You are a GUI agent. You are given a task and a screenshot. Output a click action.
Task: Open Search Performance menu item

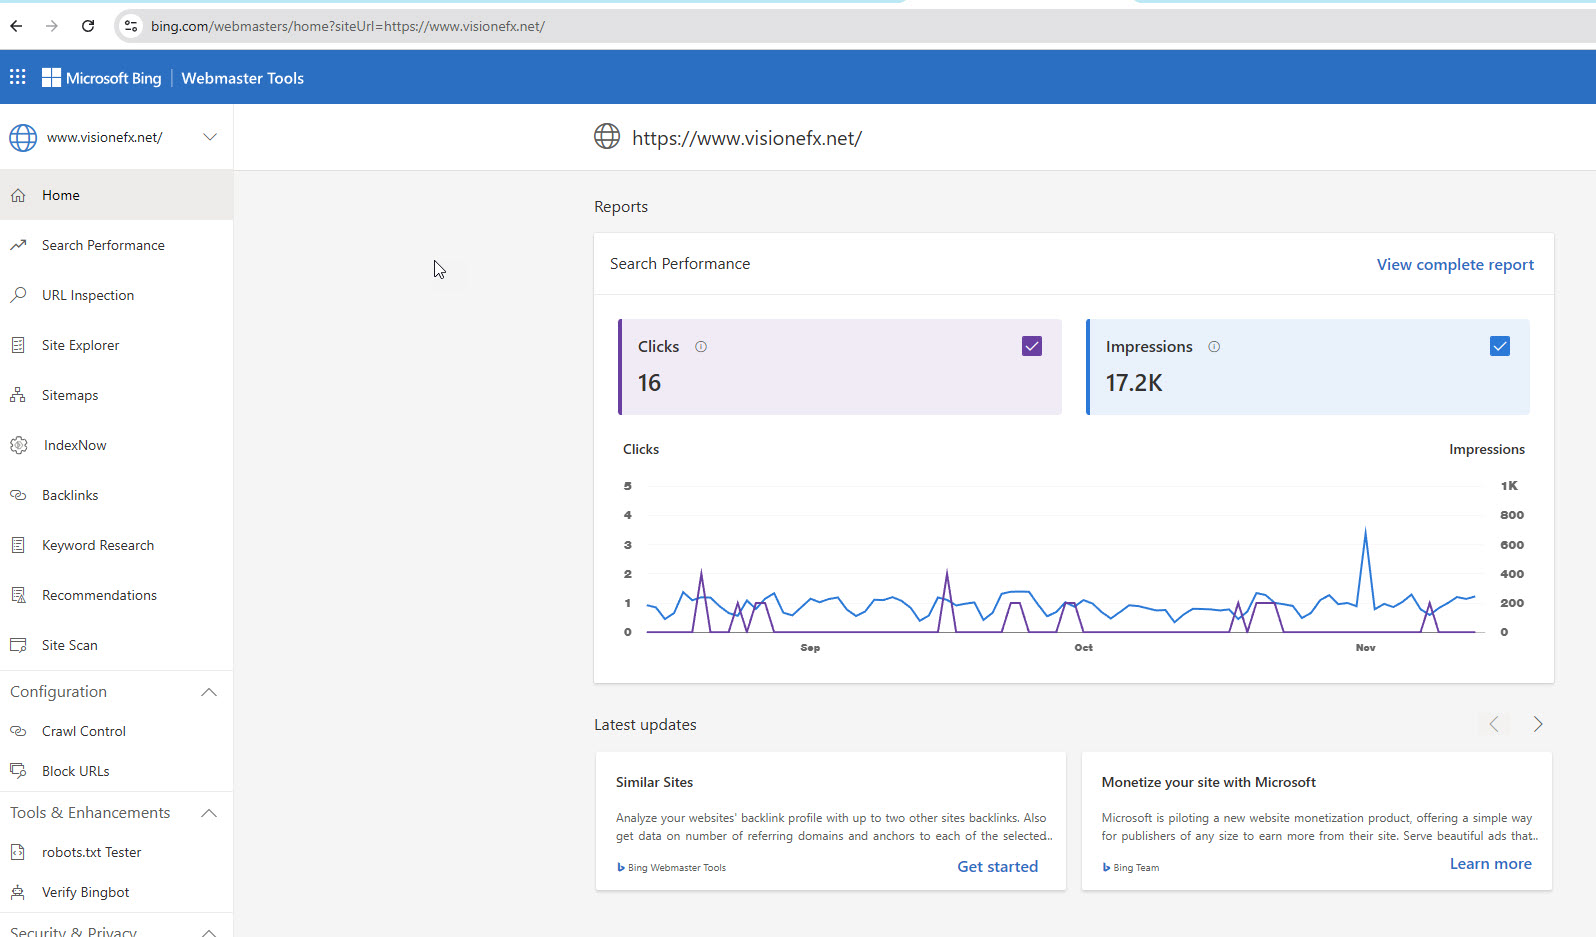(x=116, y=245)
